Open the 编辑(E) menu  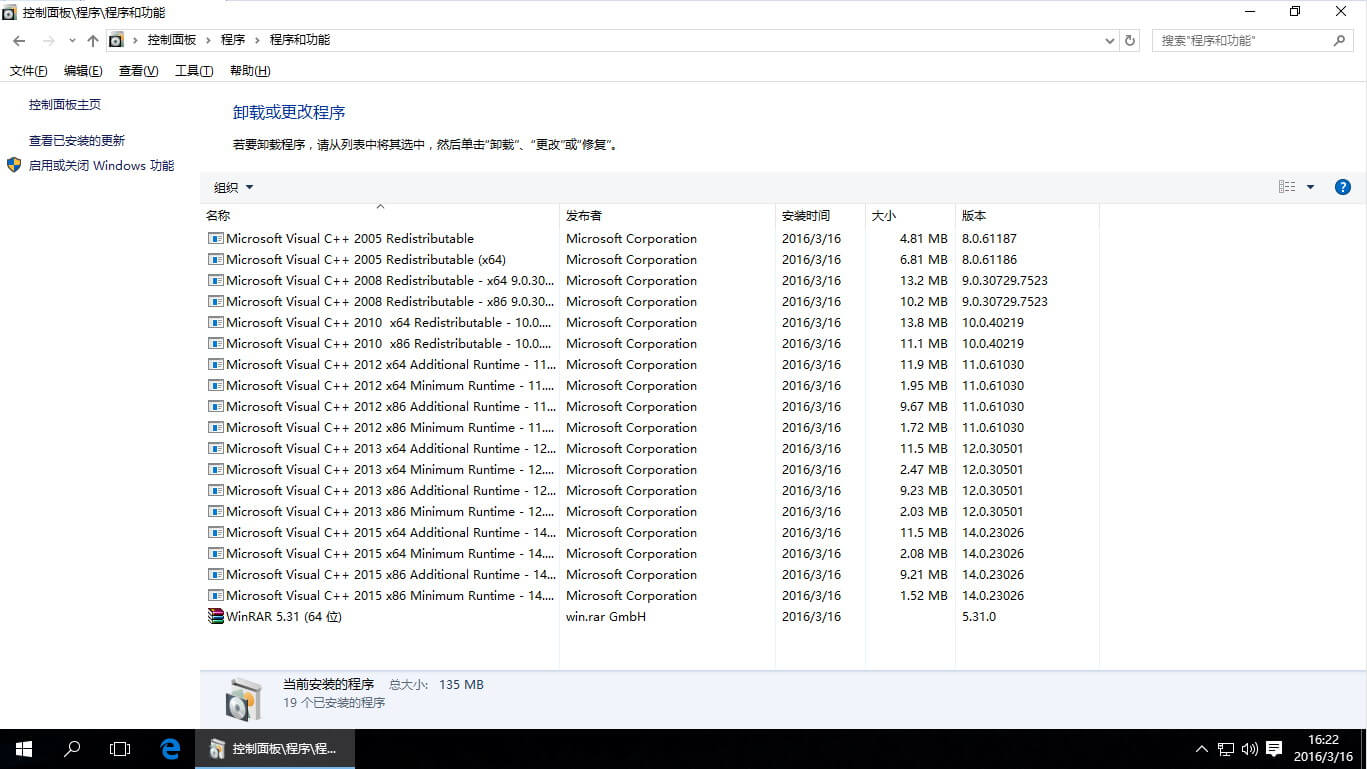point(83,71)
